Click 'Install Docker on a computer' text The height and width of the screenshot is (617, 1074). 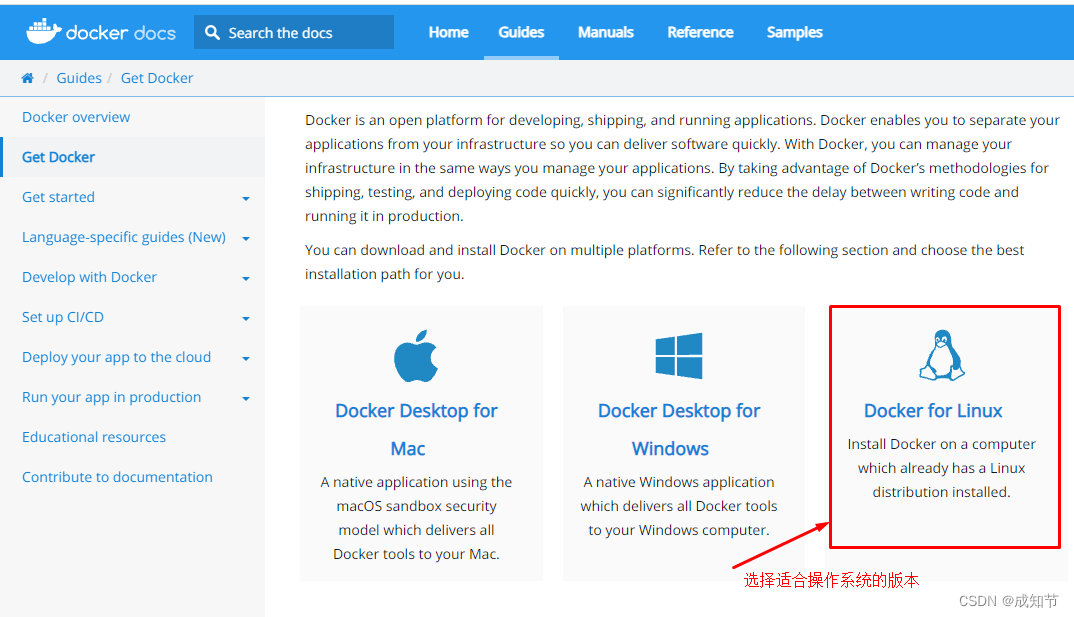pyautogui.click(x=941, y=444)
